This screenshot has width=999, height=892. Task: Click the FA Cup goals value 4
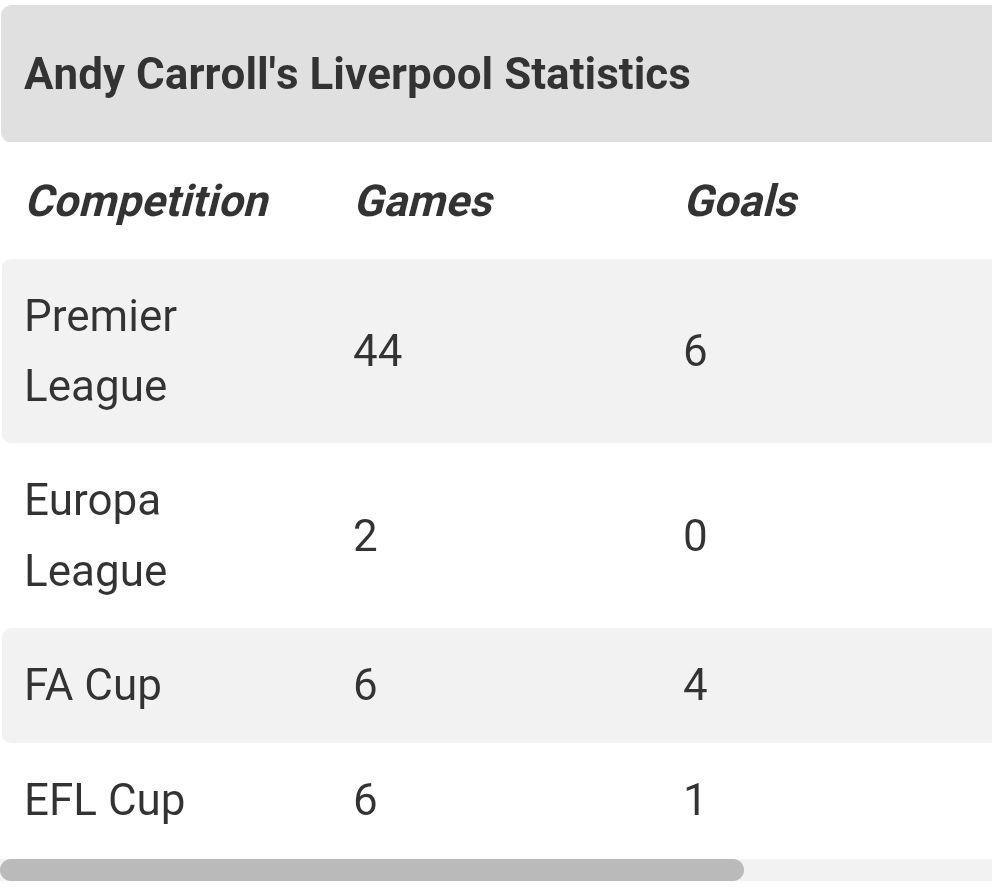(695, 686)
